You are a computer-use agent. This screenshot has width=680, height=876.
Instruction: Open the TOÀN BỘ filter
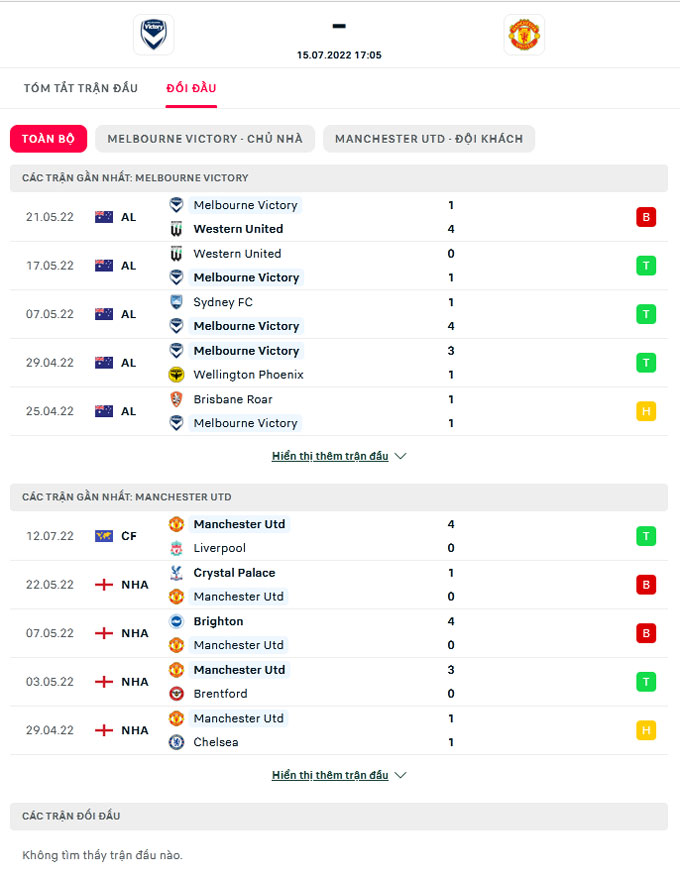click(x=48, y=139)
